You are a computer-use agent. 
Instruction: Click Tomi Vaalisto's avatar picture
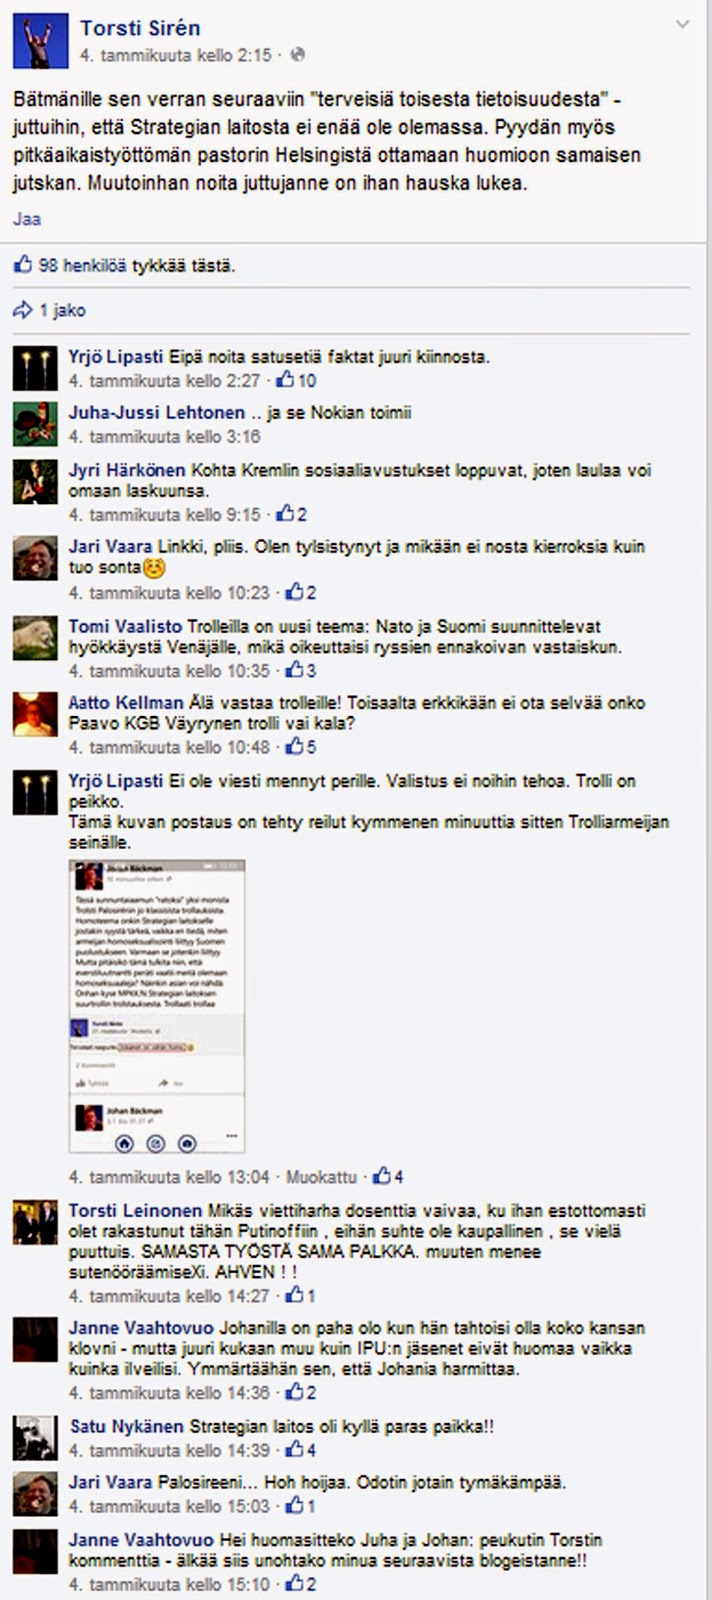[x=35, y=638]
